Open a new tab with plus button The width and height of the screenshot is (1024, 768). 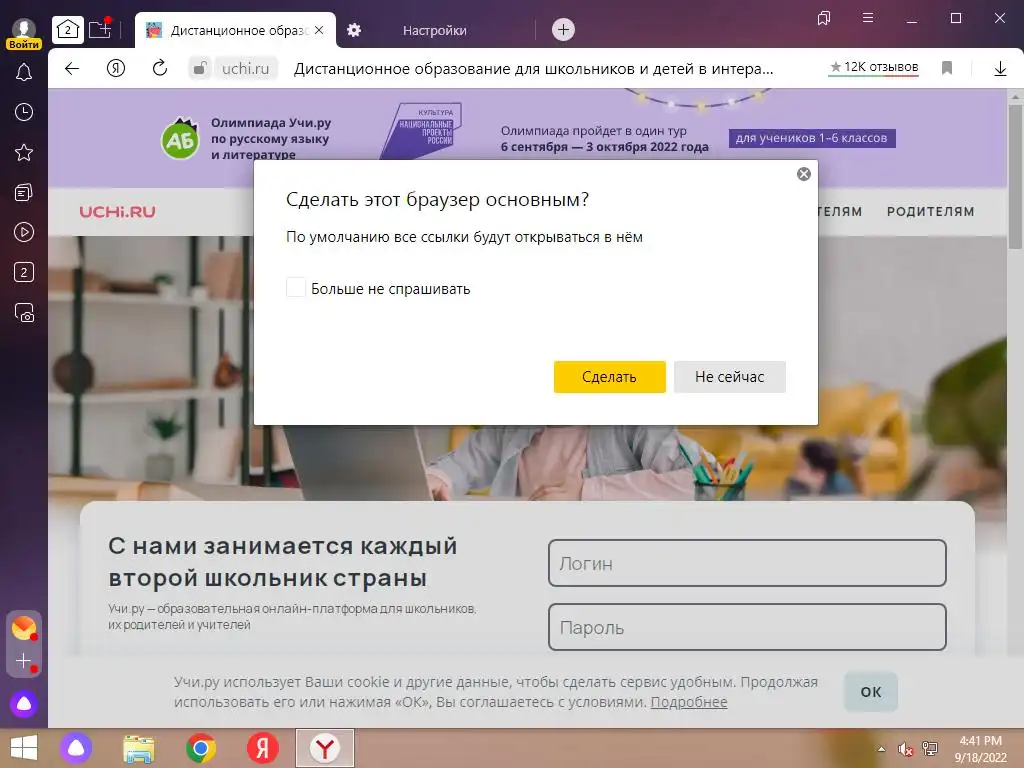(x=563, y=29)
